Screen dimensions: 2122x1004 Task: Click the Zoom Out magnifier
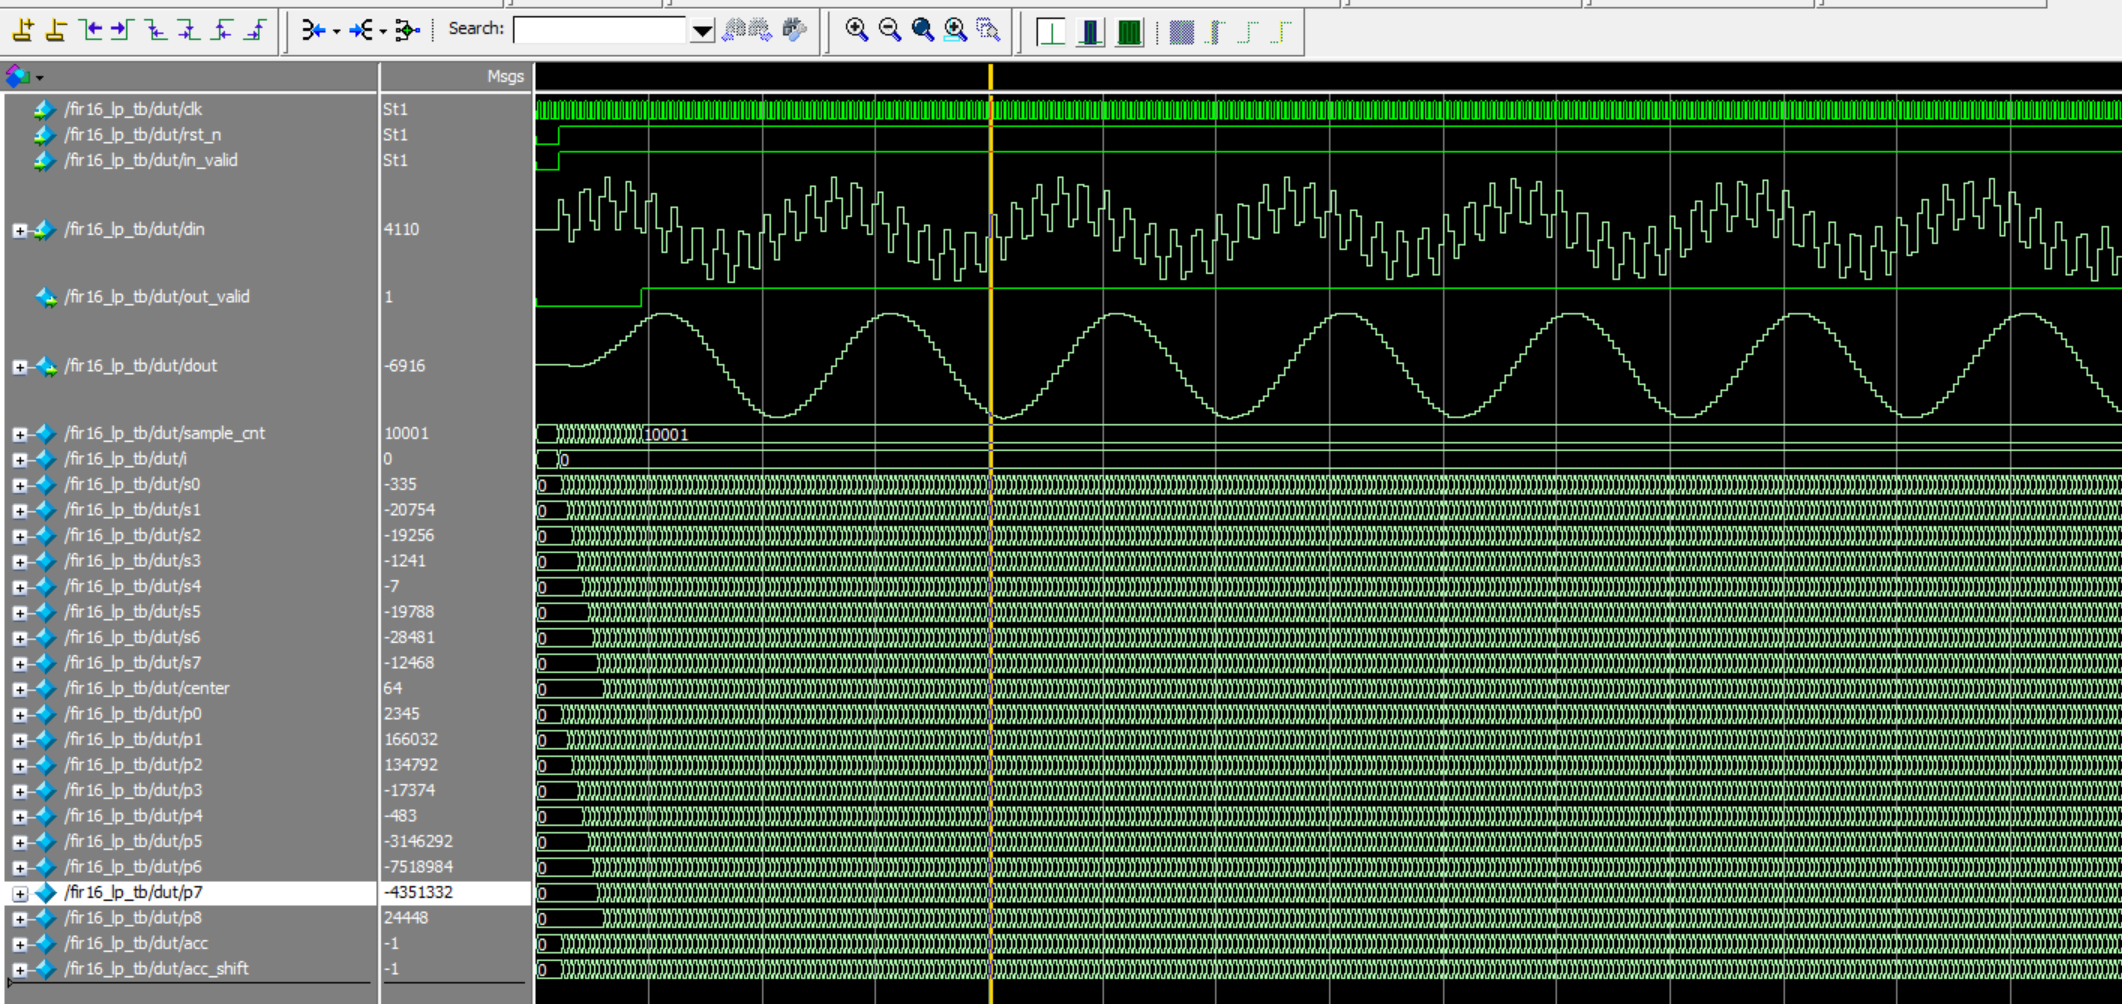point(889,30)
